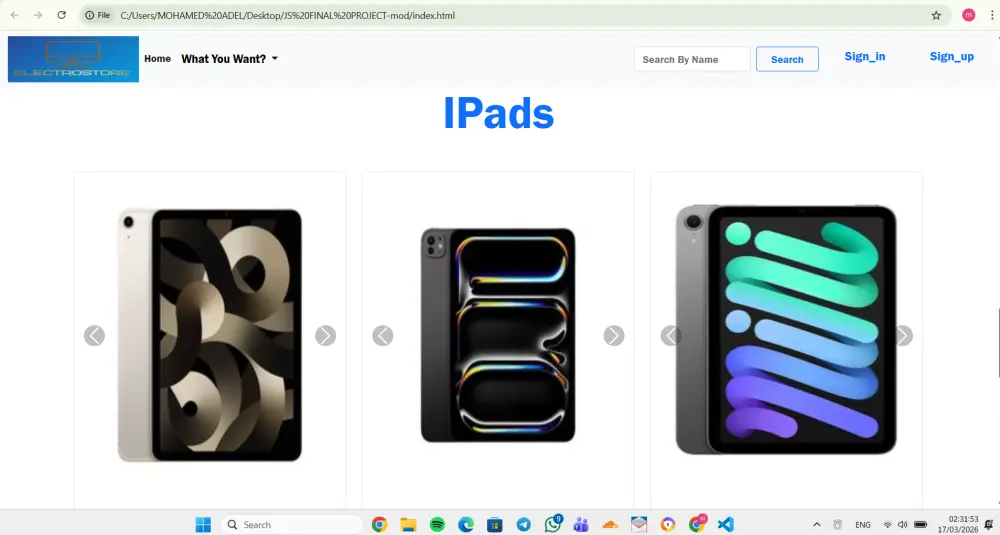Select the address bar URL
The image size is (1000, 535).
point(287,15)
